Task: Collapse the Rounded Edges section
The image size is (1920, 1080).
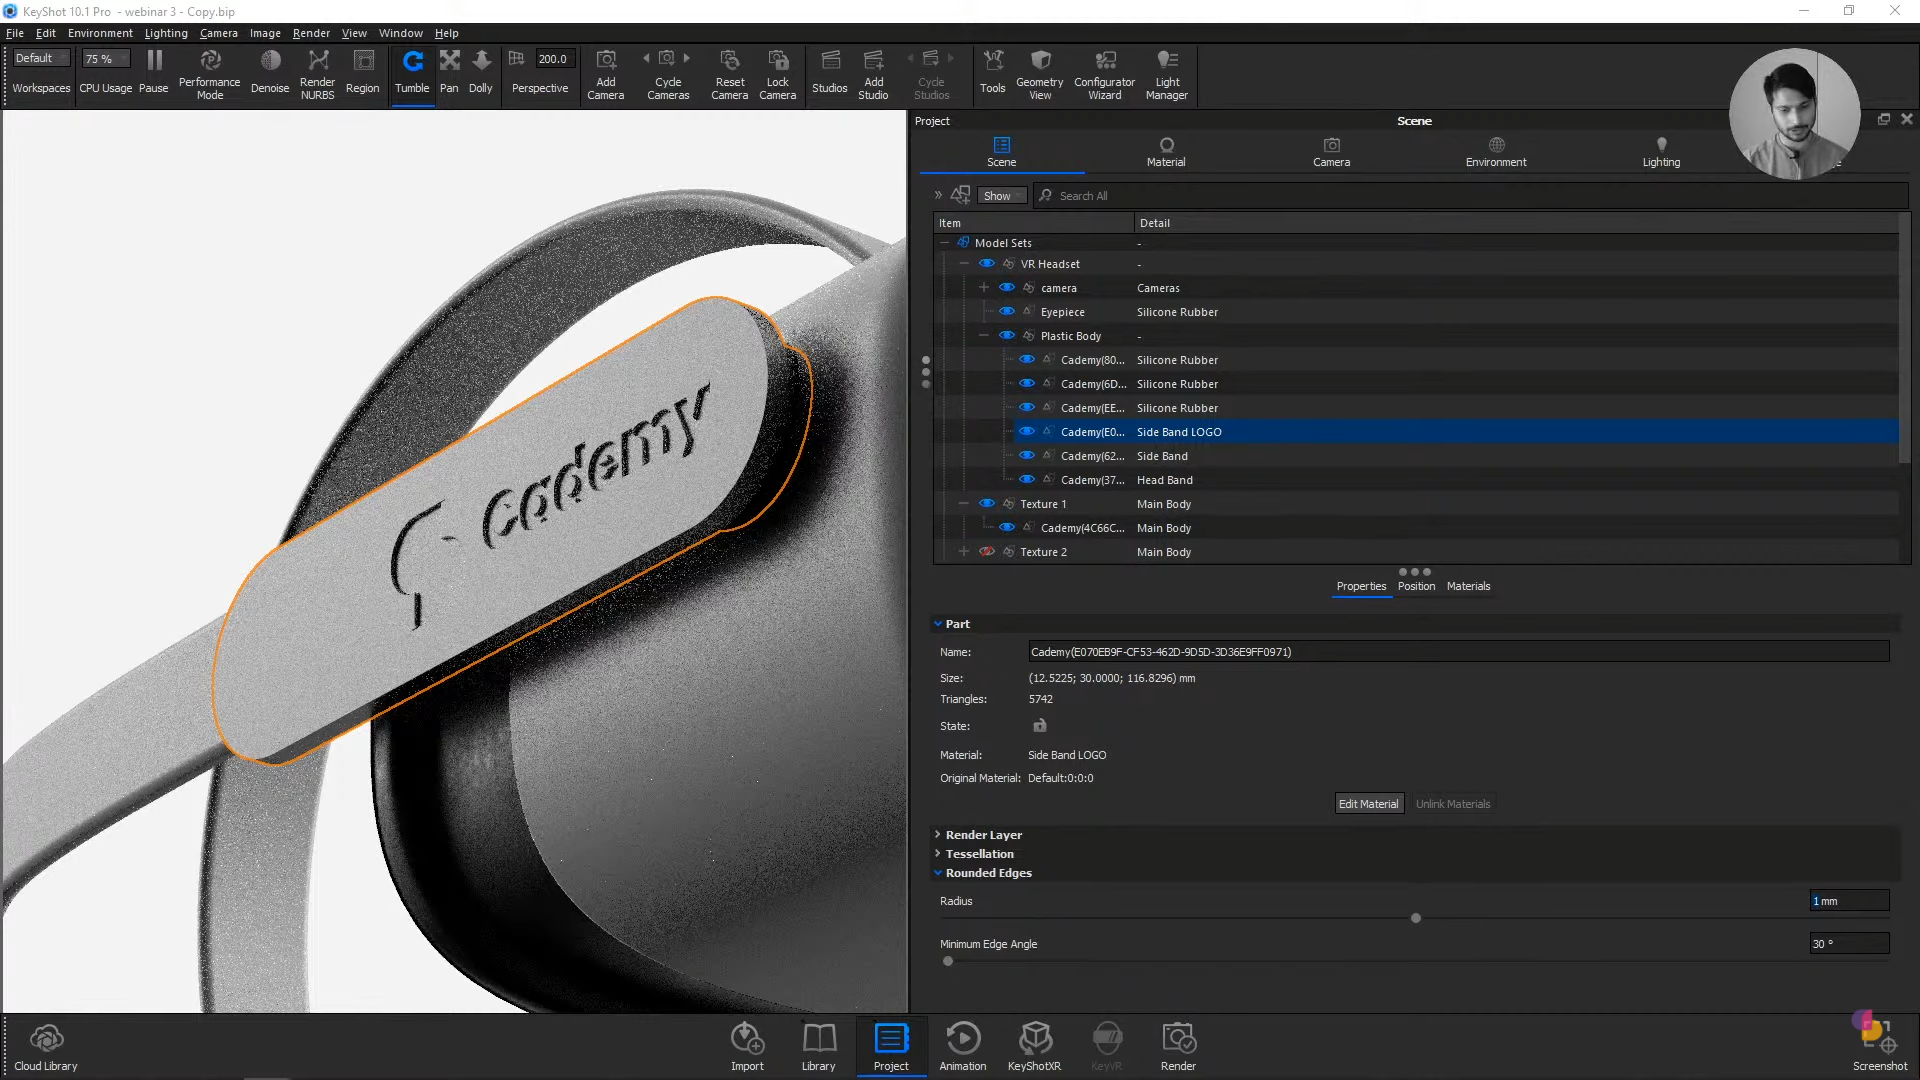Action: 938,872
